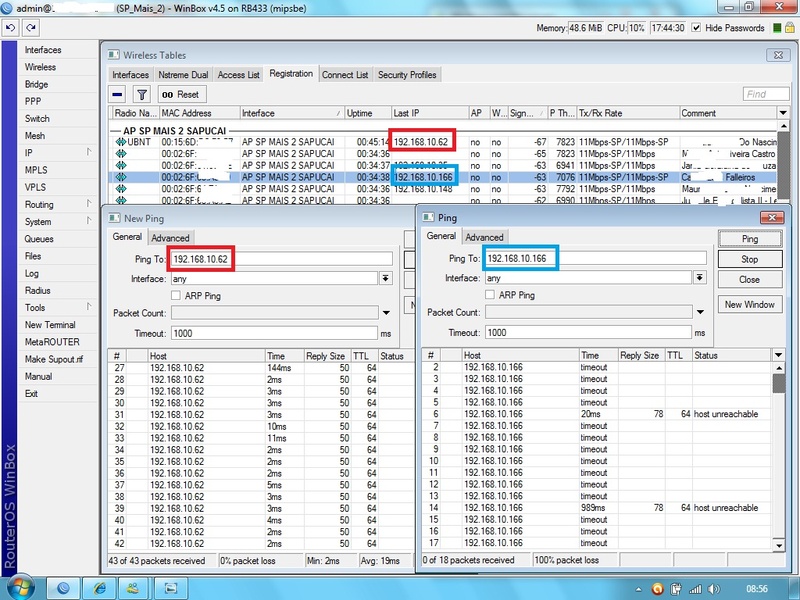Open Queues from the sidebar menu
This screenshot has width=800, height=600.
[39, 239]
